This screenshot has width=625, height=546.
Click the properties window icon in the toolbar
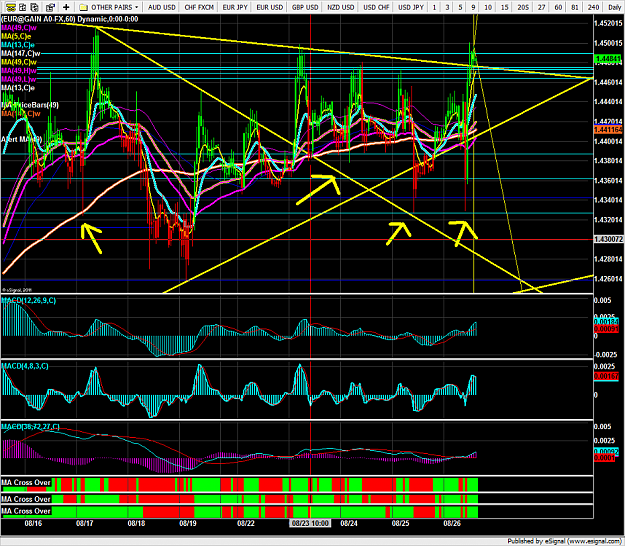[x=50, y=7]
